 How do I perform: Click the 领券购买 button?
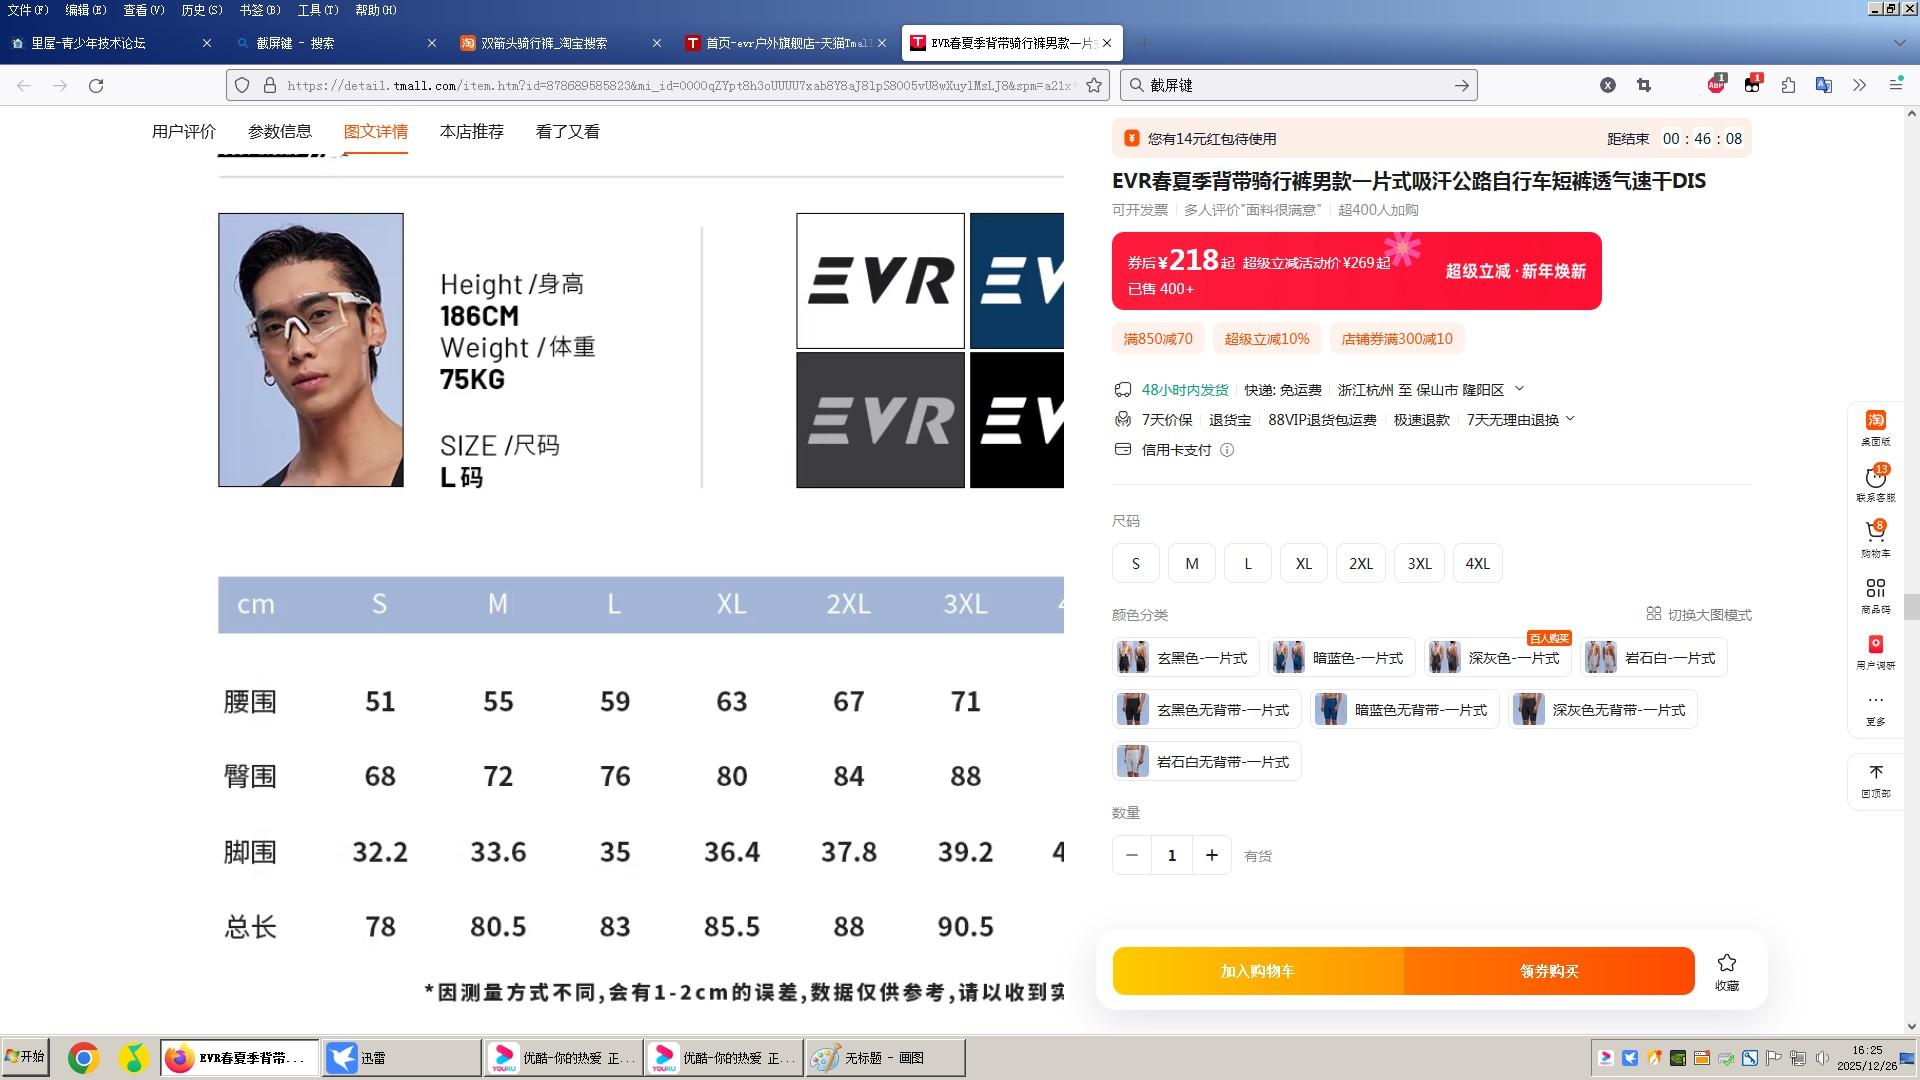tap(1549, 971)
